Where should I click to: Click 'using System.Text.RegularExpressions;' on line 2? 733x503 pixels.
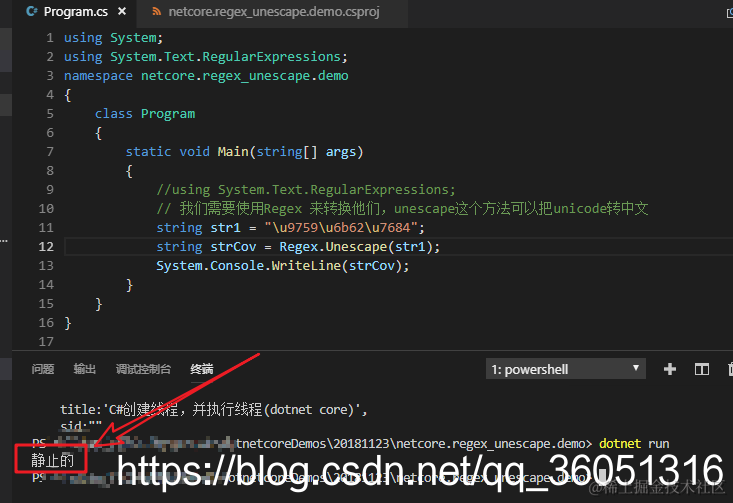coord(206,57)
